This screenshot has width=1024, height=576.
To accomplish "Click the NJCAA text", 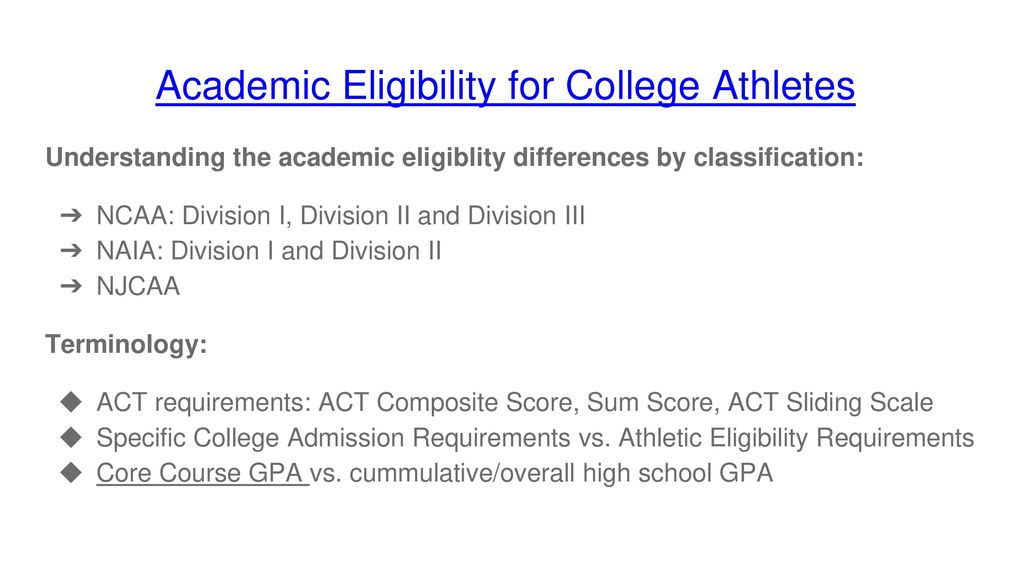I will coord(138,286).
